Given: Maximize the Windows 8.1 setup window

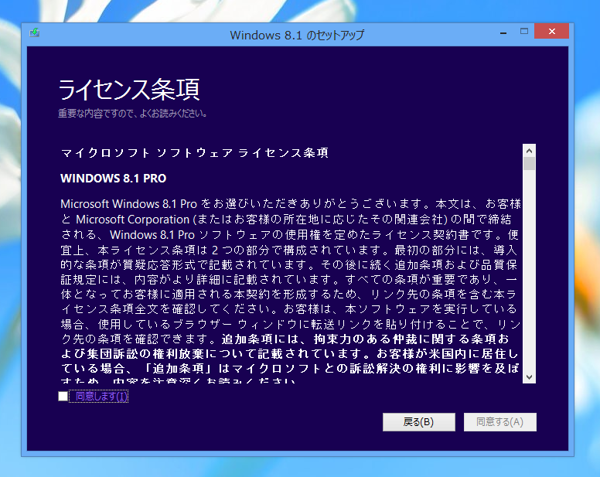Looking at the screenshot, I should click(x=524, y=31).
